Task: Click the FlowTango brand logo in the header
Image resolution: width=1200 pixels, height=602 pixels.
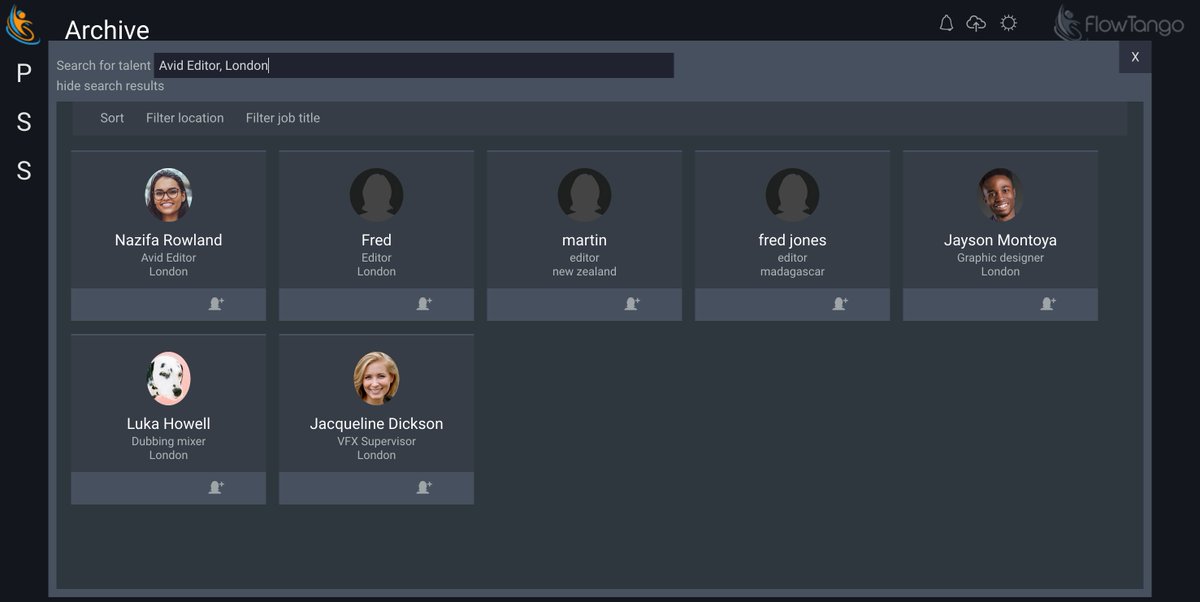Action: point(1118,24)
